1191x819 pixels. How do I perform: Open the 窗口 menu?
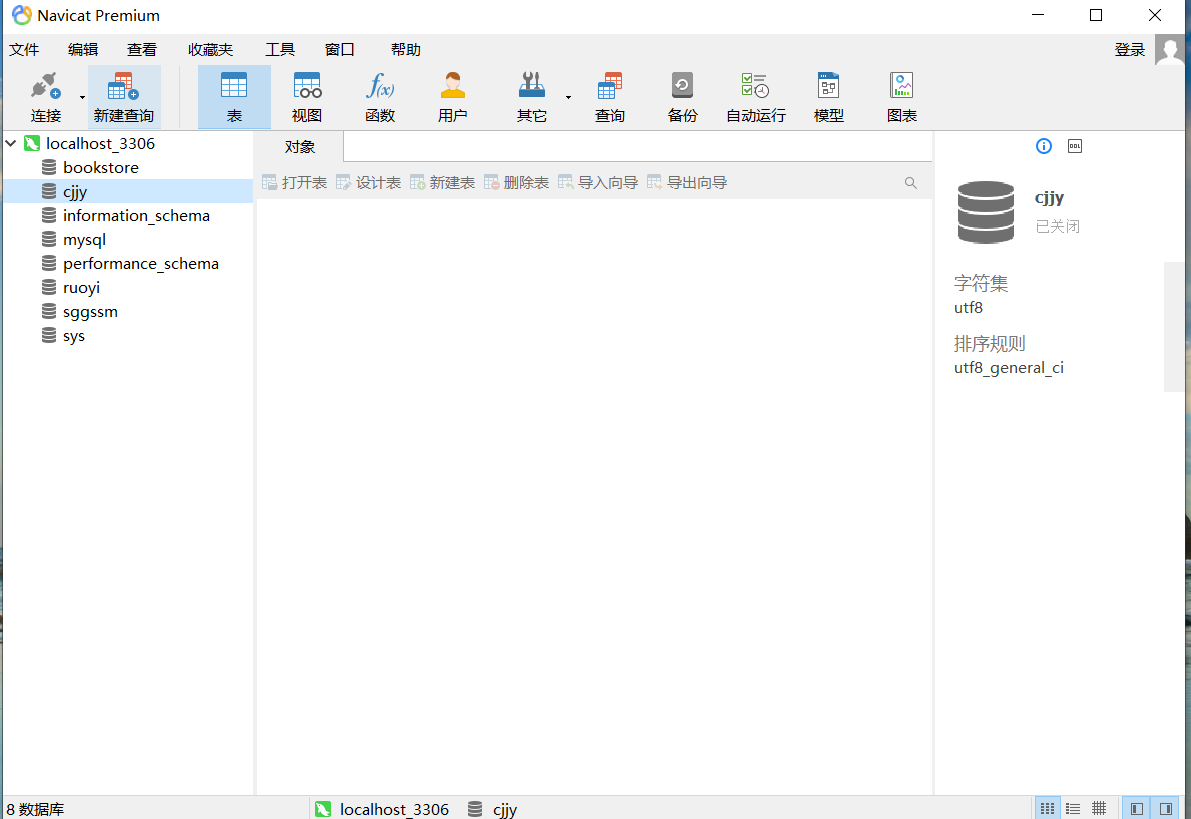[340, 49]
